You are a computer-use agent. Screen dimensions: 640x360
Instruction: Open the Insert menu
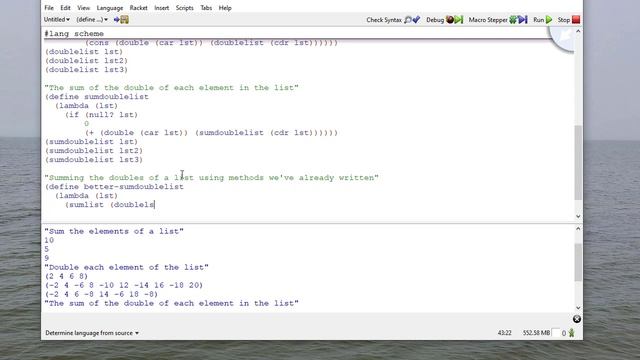[162, 8]
